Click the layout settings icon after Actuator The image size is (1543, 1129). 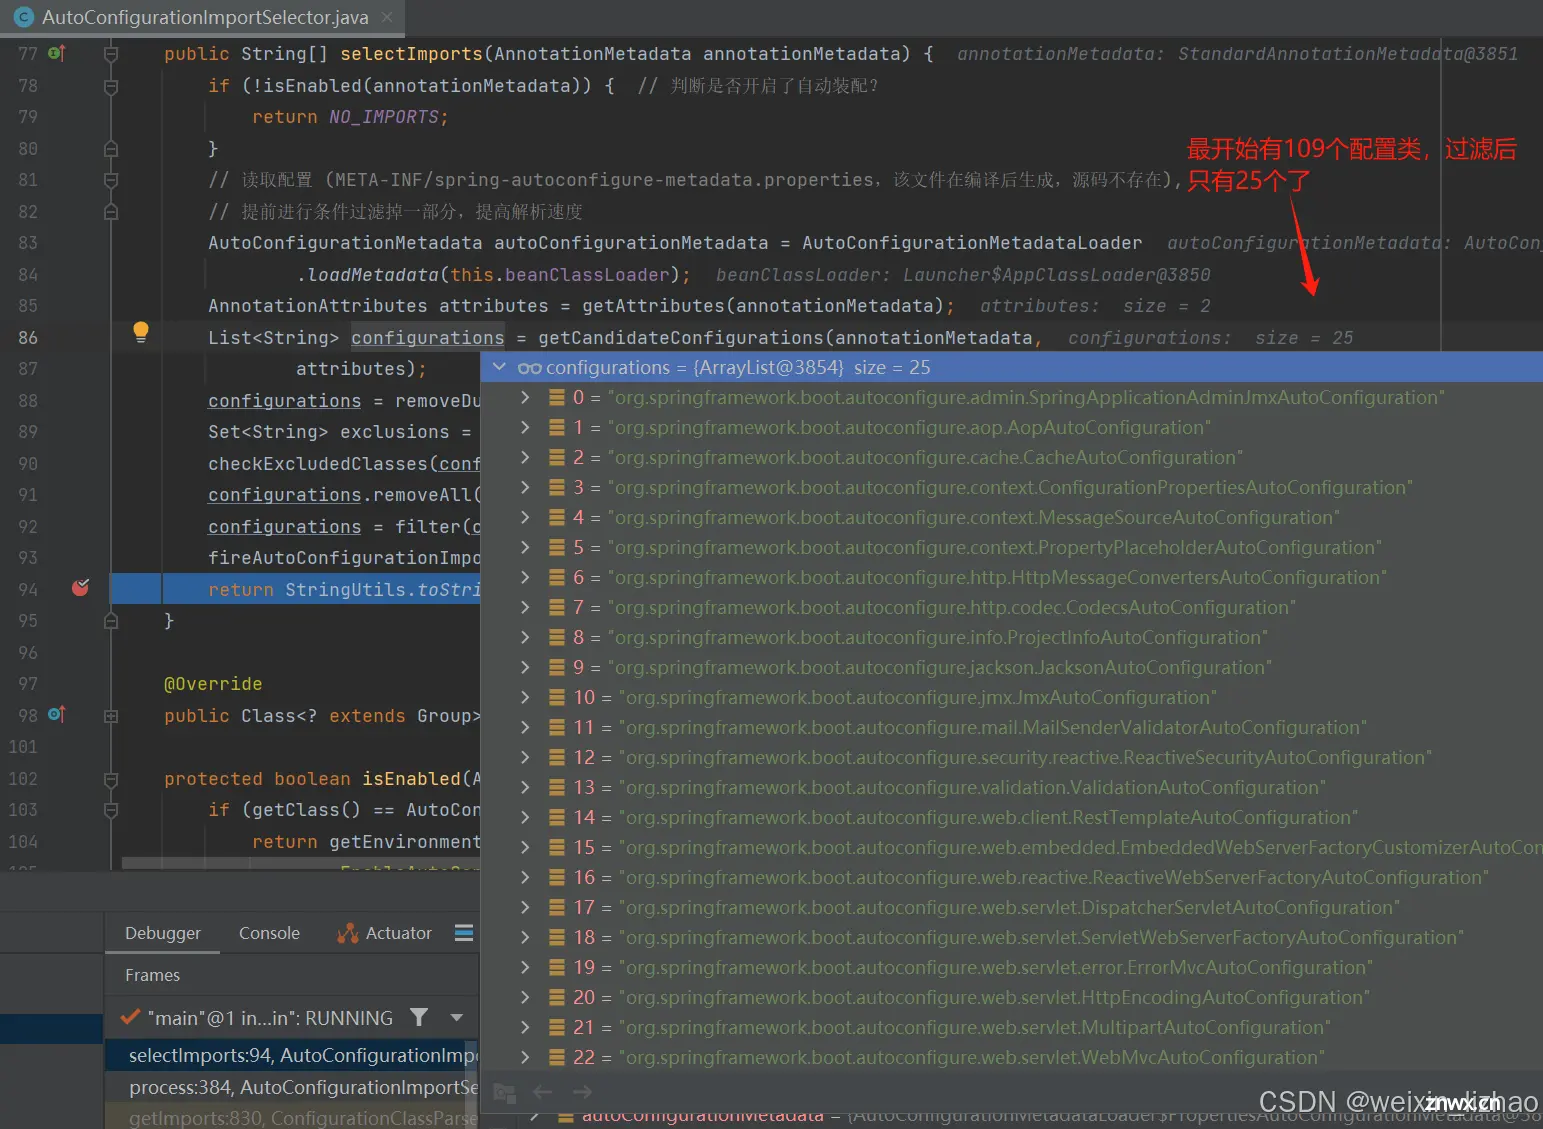click(464, 932)
